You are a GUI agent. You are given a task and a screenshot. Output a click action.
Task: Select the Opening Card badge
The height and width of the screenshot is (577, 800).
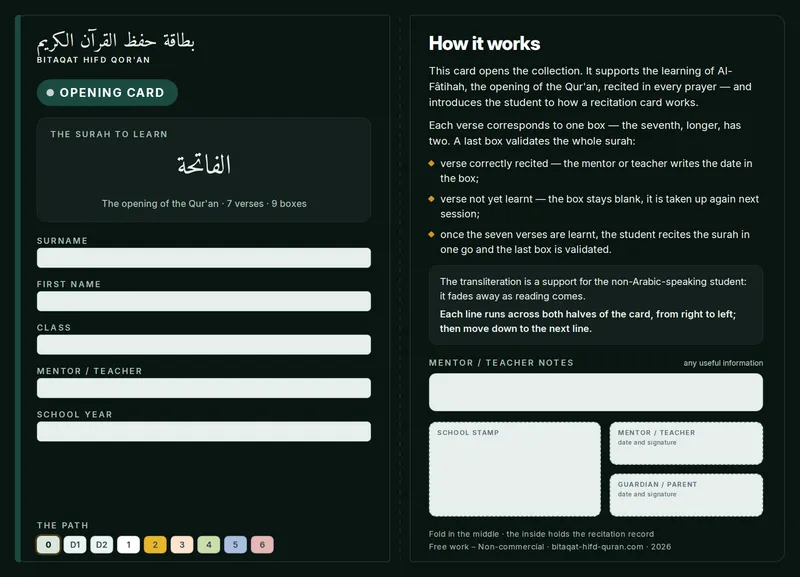(107, 92)
